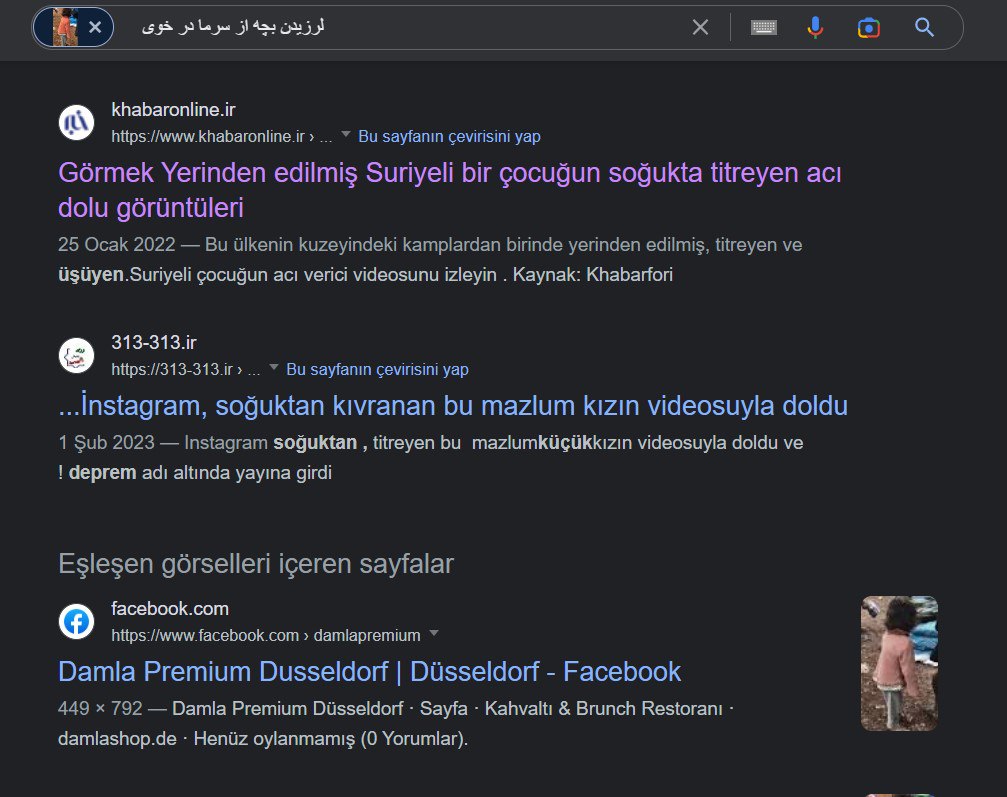Open Damla Premium Dusseldorf Facebook result
The width and height of the screenshot is (1007, 797).
click(369, 671)
